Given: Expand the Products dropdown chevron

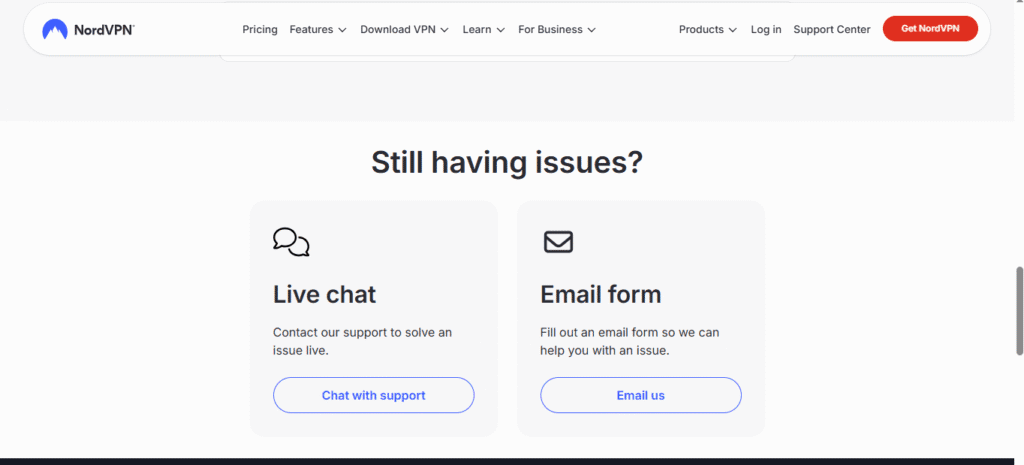Looking at the screenshot, I should (x=733, y=30).
